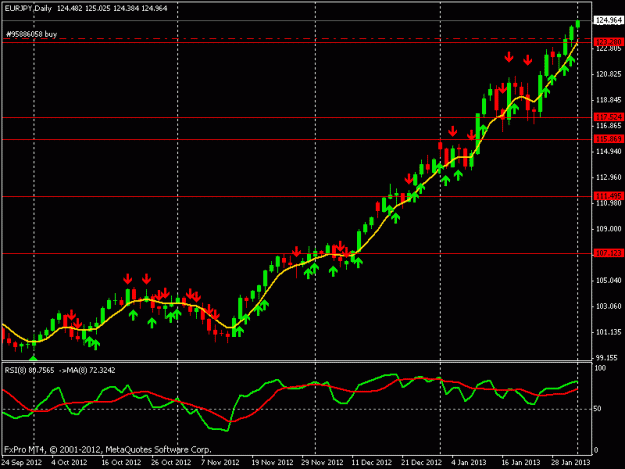Screen dimensions: 625x469
Task: Click the 122.805 price axis value
Action: 608,49
